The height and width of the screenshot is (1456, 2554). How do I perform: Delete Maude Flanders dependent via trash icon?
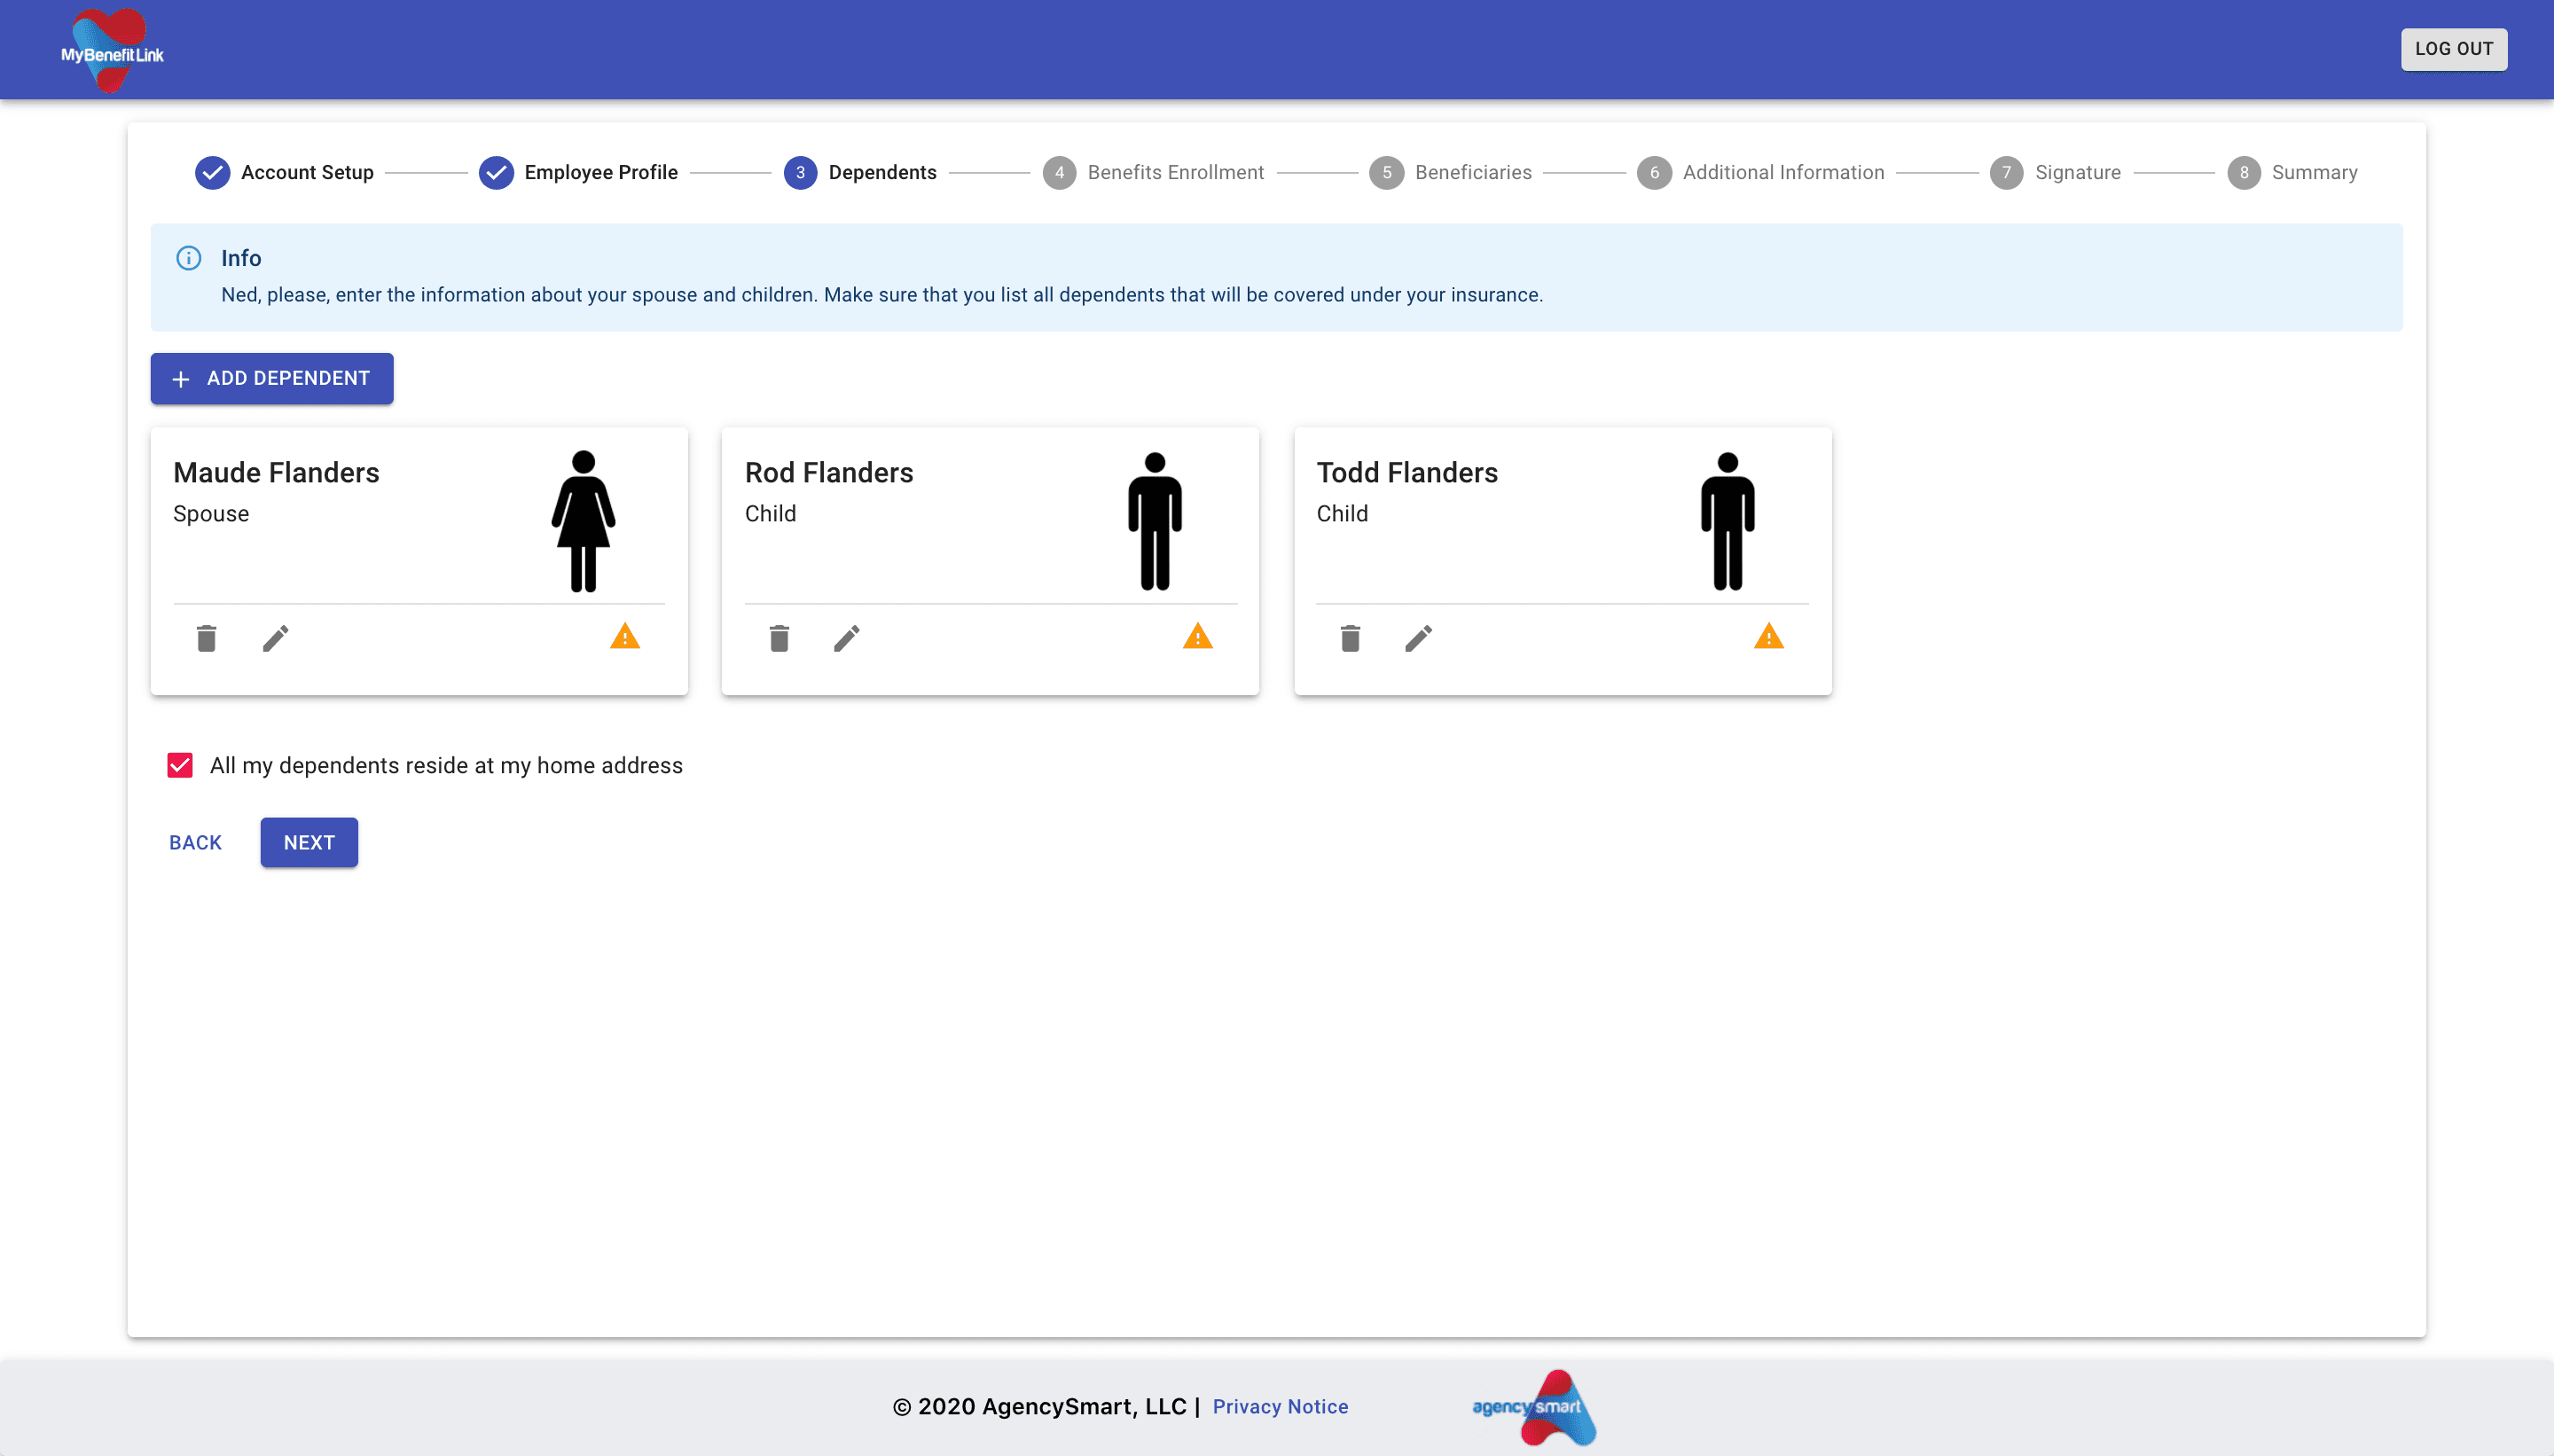(207, 638)
